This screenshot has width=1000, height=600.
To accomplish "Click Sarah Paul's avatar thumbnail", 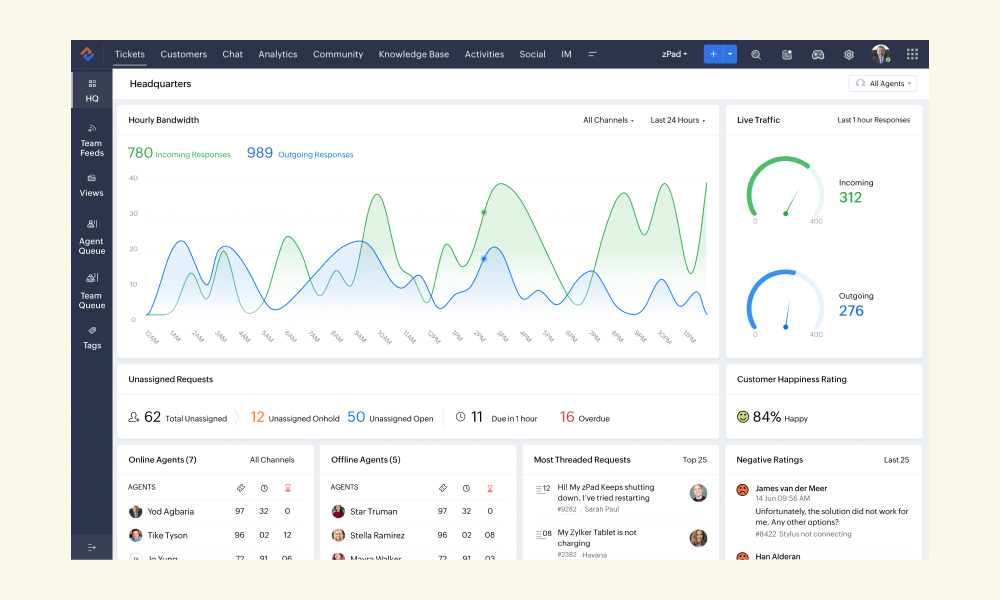I will click(698, 493).
